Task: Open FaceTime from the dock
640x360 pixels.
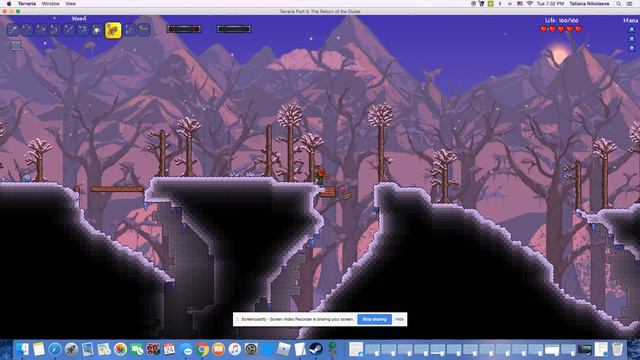Action: point(137,349)
